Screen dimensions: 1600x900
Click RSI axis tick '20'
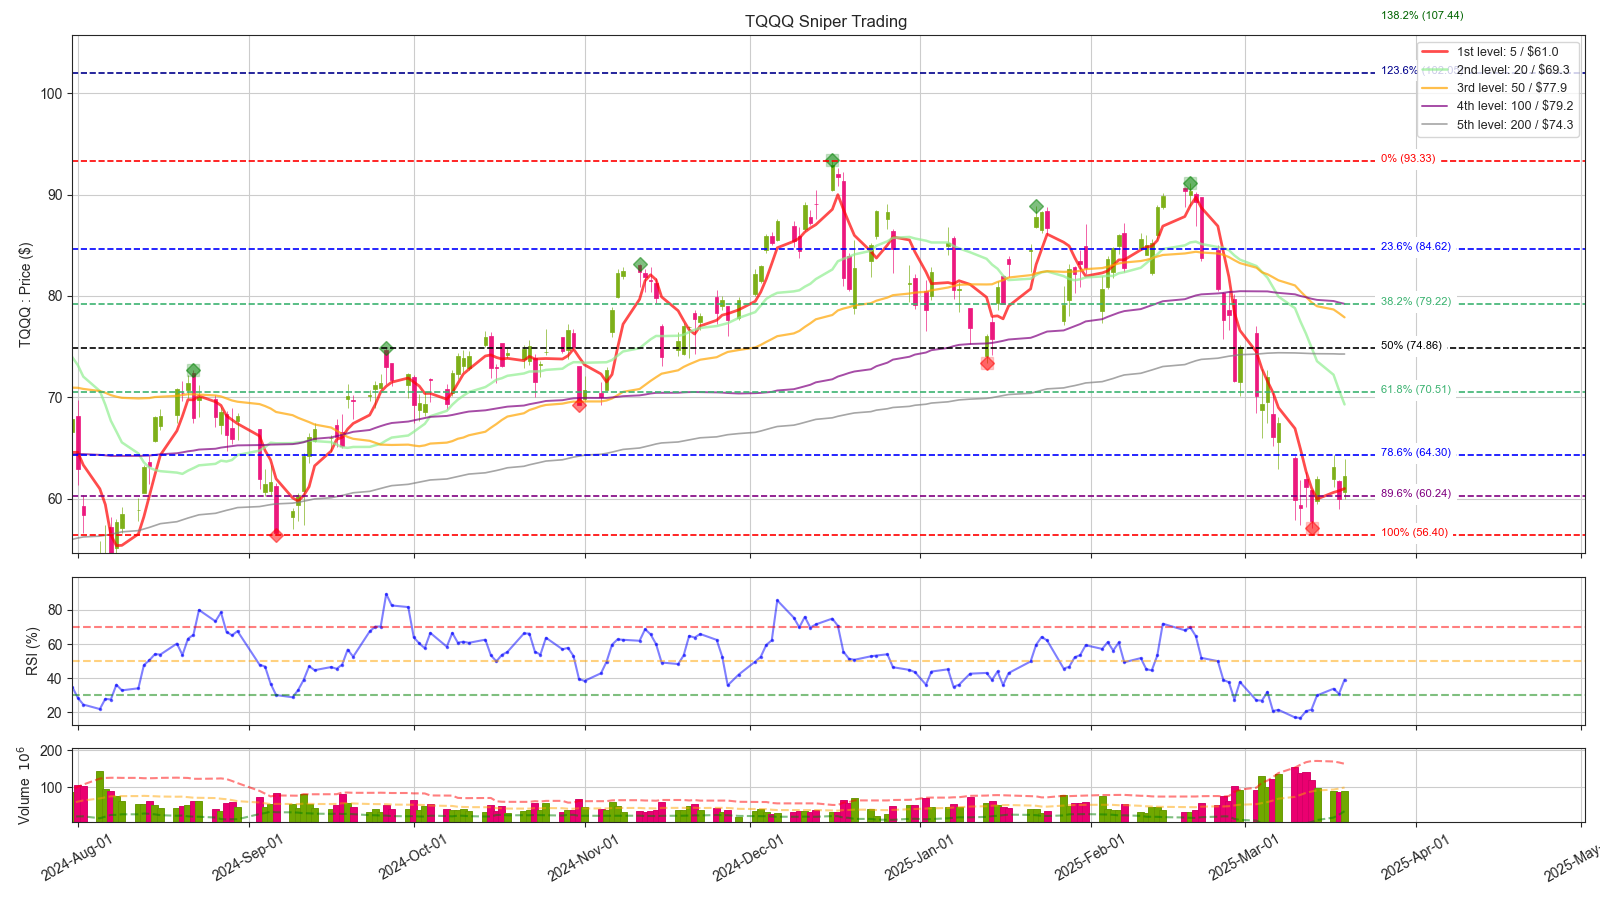tap(55, 713)
